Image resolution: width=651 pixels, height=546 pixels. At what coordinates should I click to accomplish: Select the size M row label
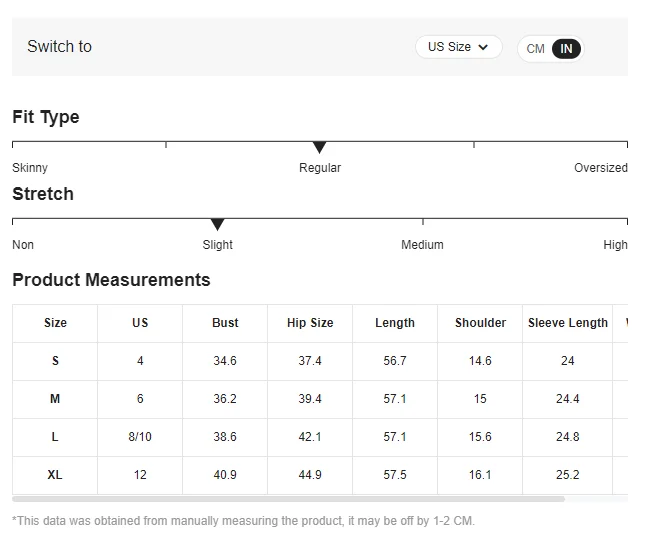click(x=55, y=399)
